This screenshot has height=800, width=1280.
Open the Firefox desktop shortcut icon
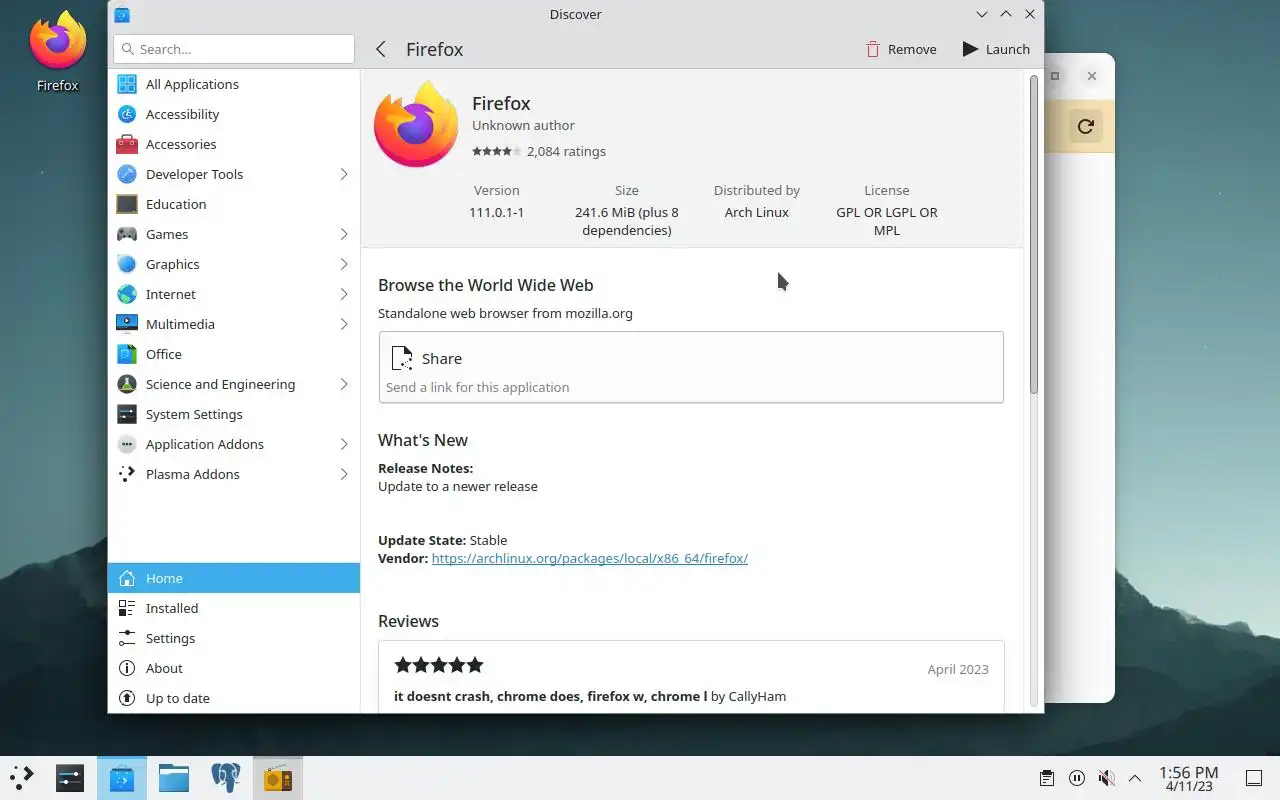pyautogui.click(x=57, y=40)
